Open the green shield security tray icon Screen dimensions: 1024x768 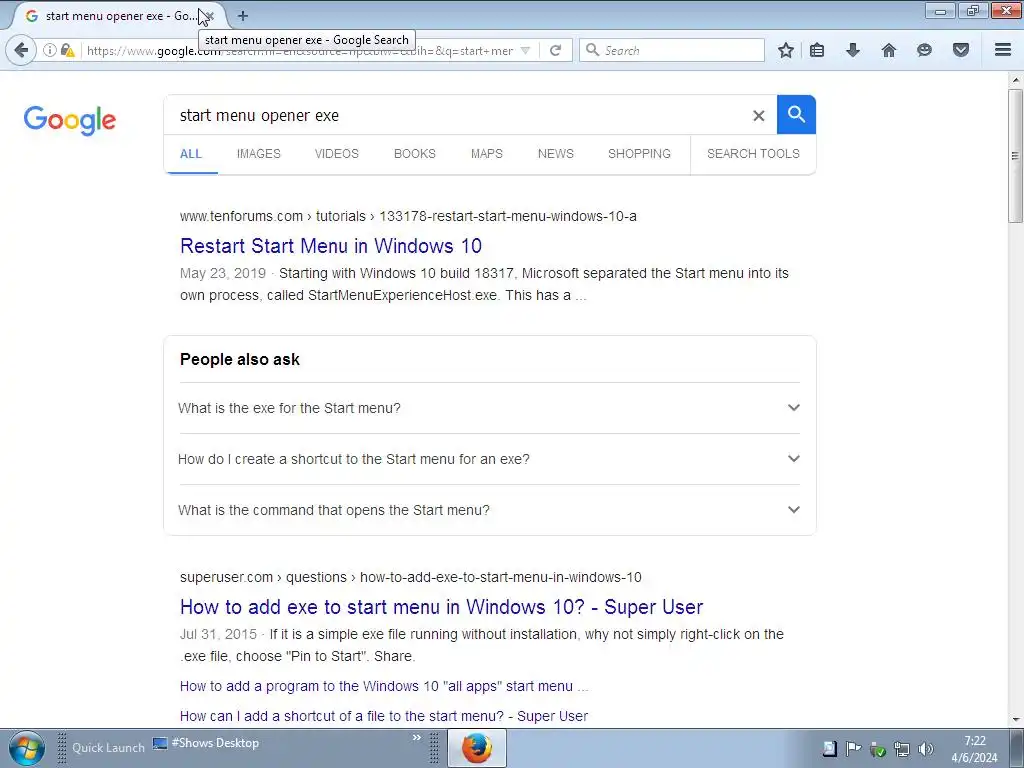(878, 748)
